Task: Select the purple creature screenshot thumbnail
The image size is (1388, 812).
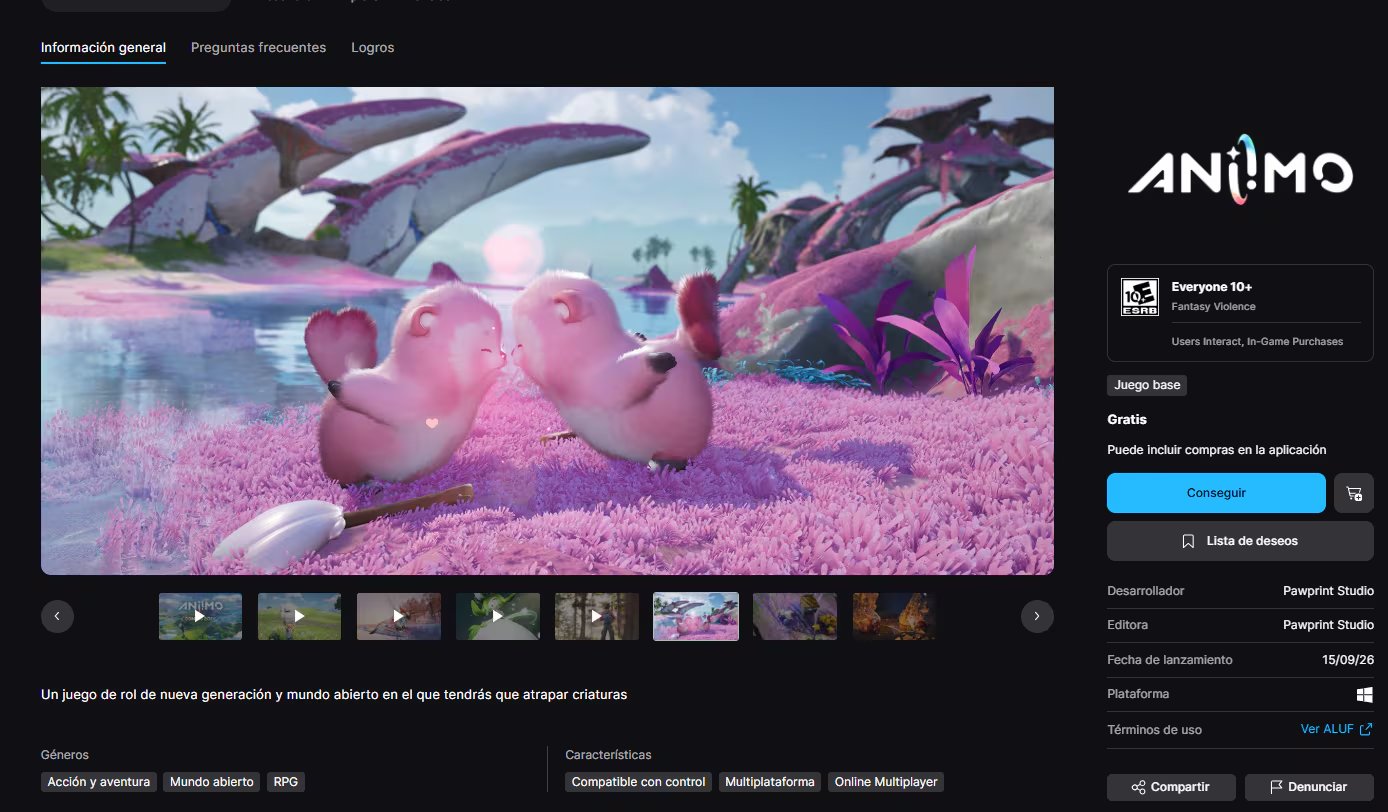Action: (x=795, y=616)
